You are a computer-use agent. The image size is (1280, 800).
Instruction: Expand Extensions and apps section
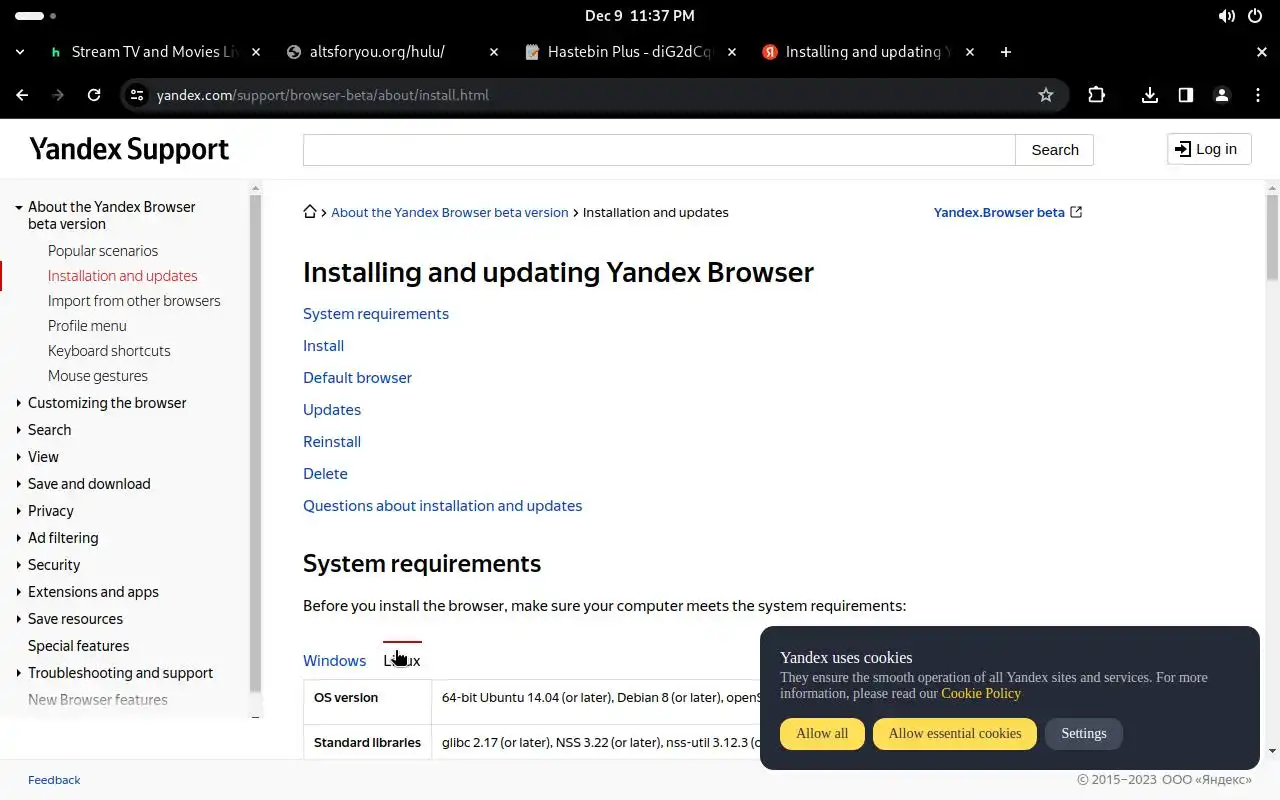click(x=19, y=592)
